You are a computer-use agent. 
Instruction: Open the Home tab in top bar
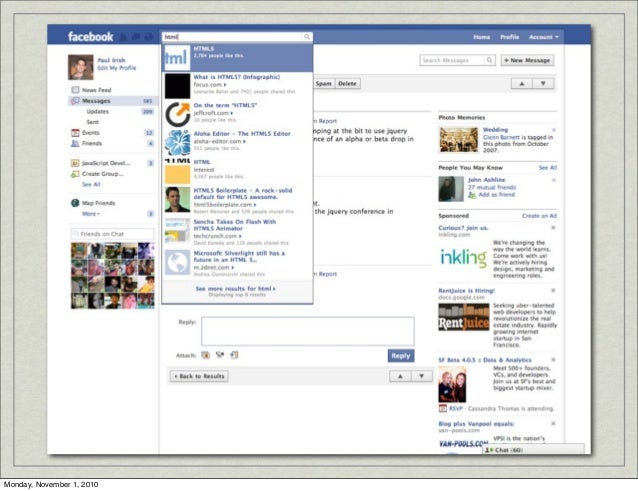482,37
